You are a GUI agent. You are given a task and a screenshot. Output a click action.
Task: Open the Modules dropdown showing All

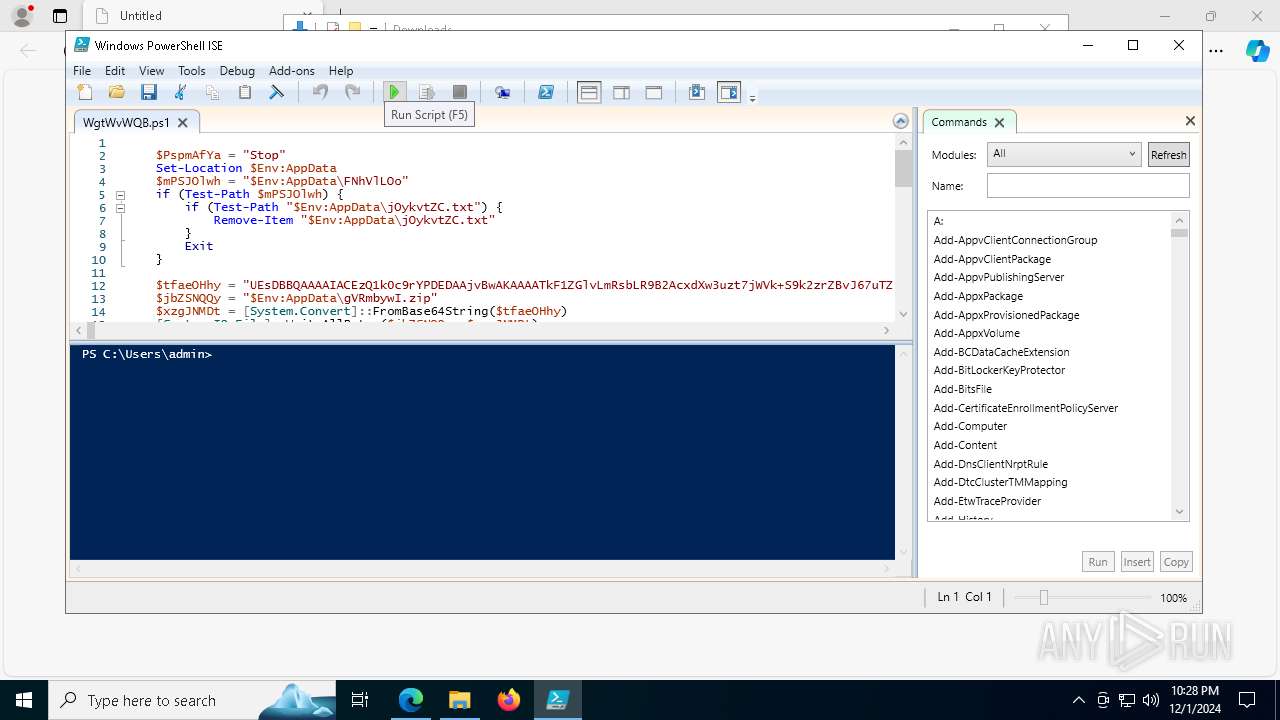click(x=1064, y=154)
